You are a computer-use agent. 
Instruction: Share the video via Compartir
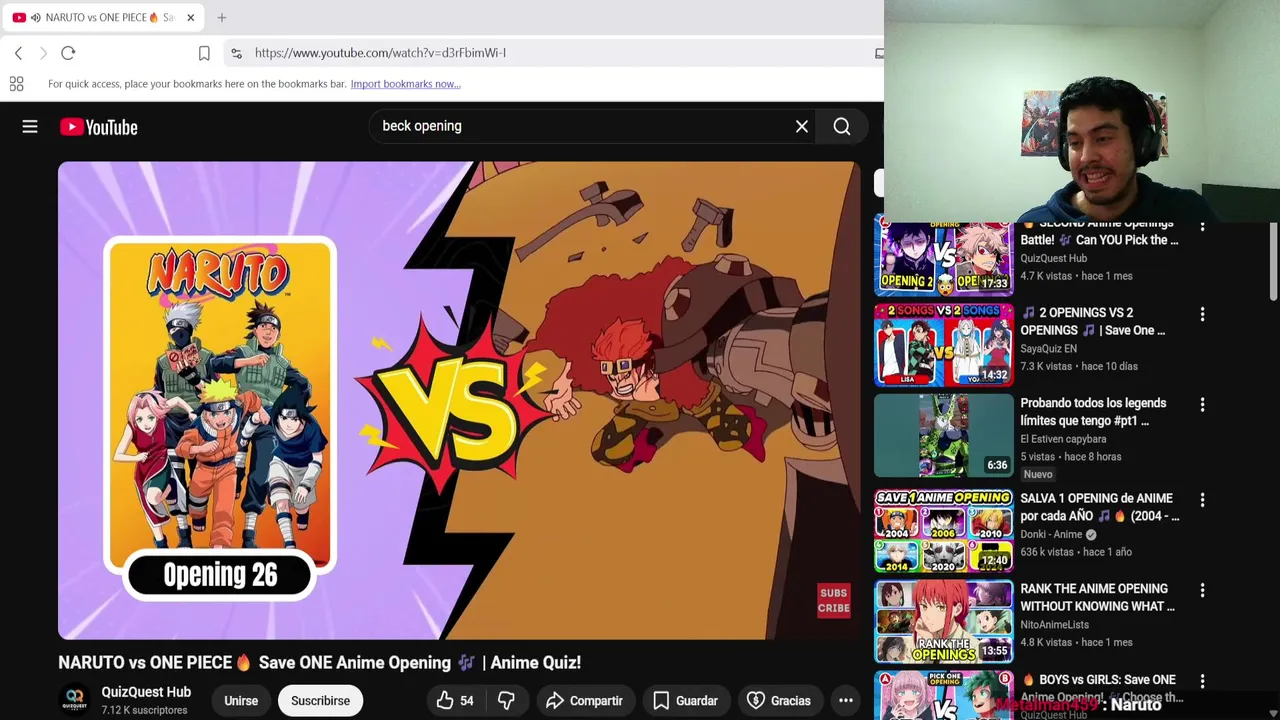(x=584, y=701)
